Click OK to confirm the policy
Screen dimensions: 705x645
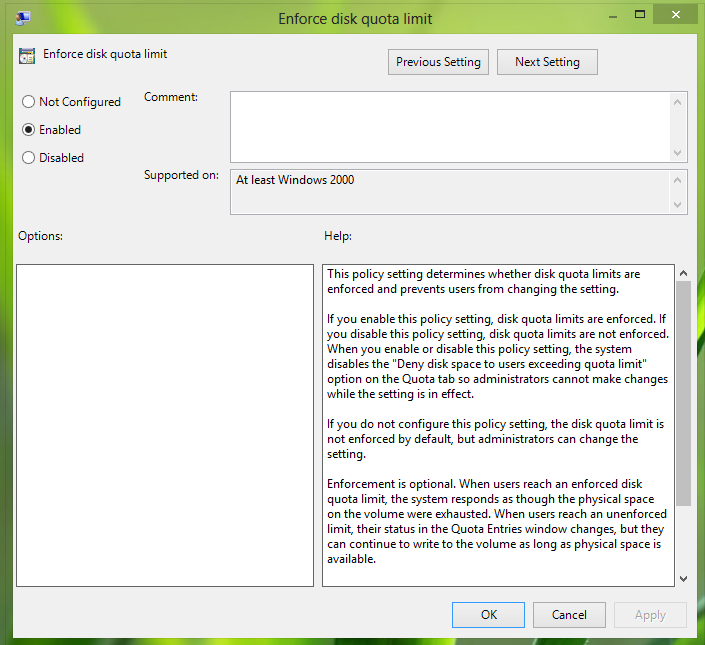[x=488, y=614]
